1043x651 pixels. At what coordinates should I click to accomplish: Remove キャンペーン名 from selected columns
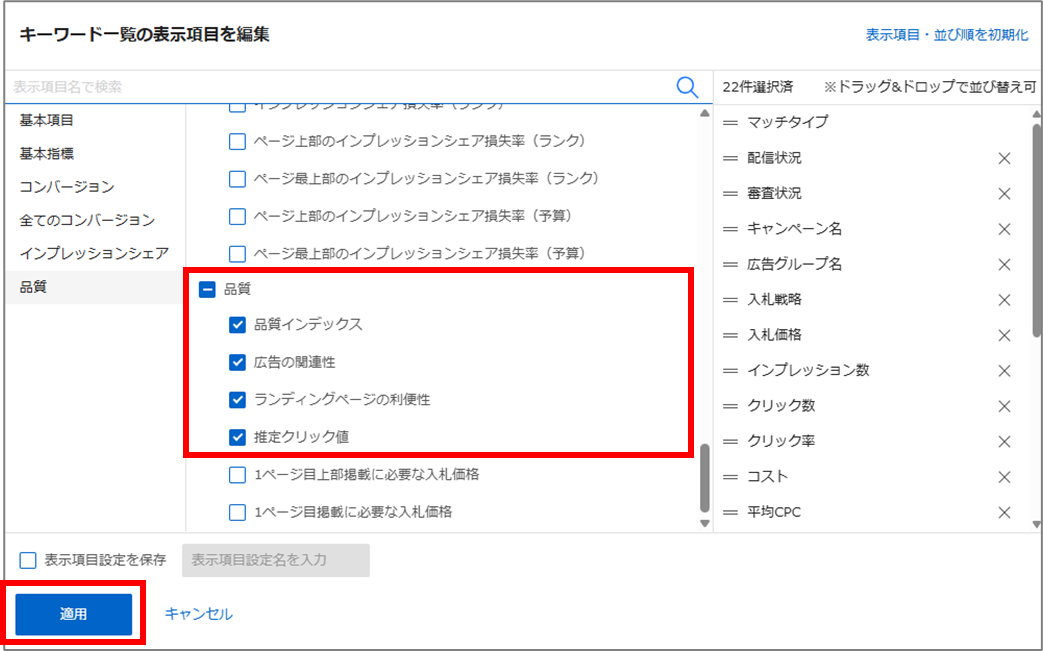1004,229
